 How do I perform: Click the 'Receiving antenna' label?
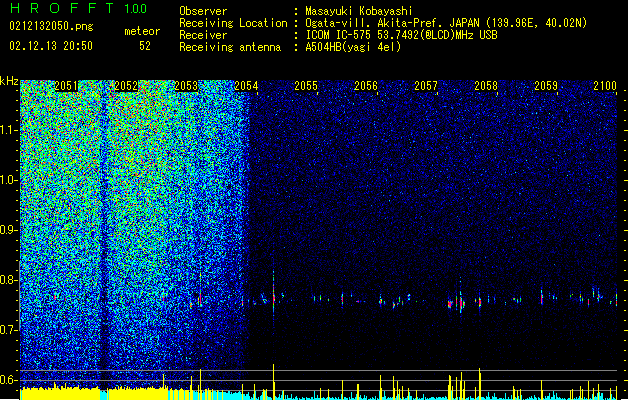point(230,47)
